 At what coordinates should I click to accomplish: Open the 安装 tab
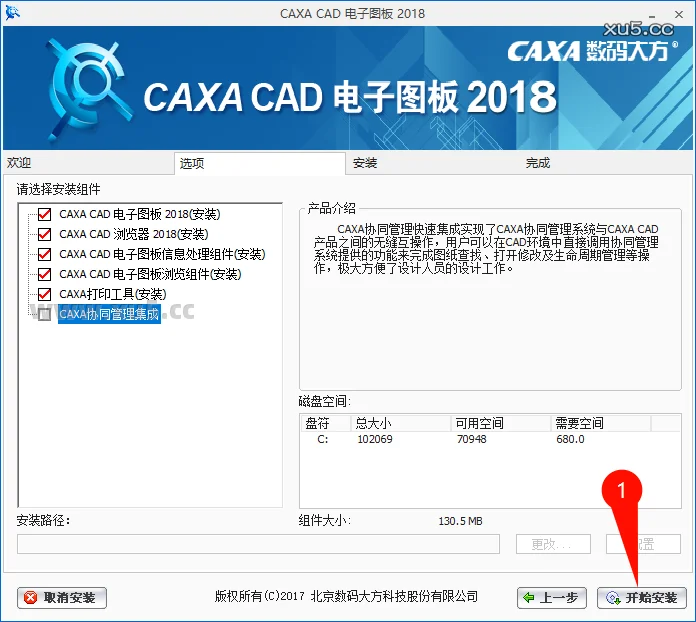(364, 163)
